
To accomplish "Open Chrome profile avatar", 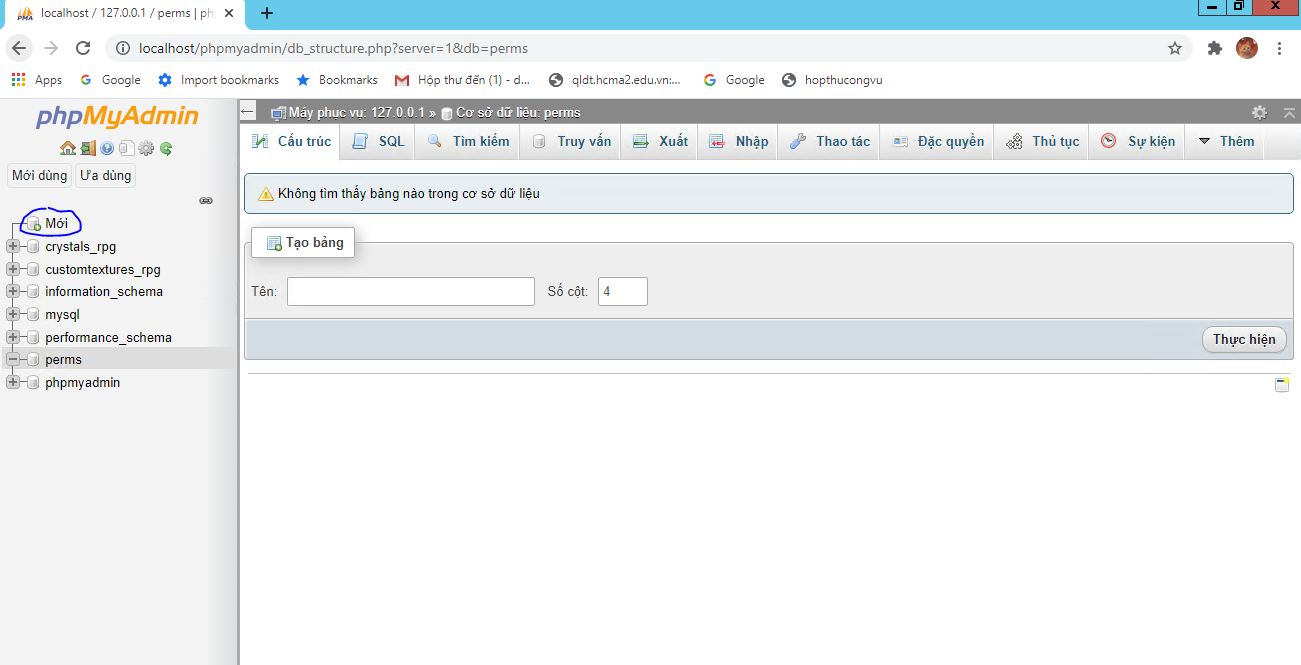I will pyautogui.click(x=1247, y=48).
